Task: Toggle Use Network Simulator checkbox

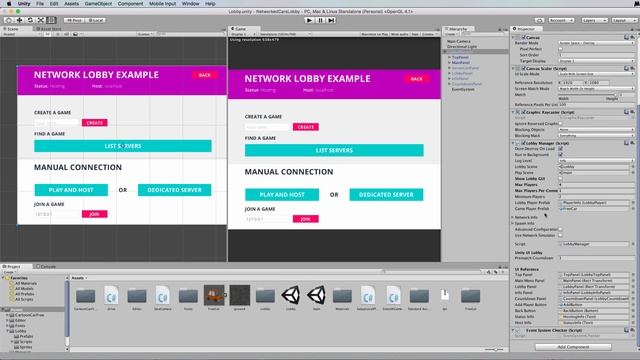Action: pos(560,236)
